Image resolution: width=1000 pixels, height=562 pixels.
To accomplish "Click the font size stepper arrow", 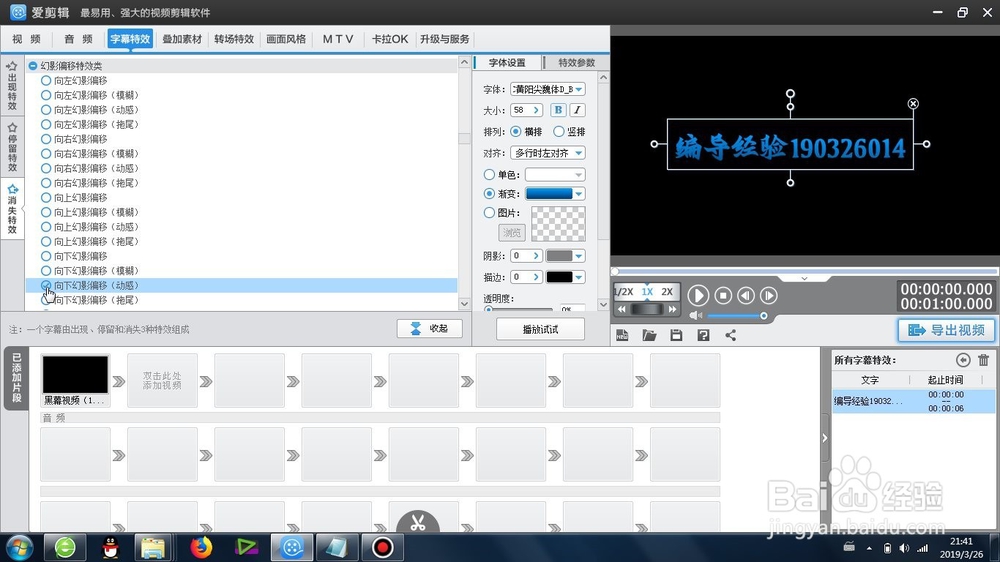I will [x=536, y=110].
